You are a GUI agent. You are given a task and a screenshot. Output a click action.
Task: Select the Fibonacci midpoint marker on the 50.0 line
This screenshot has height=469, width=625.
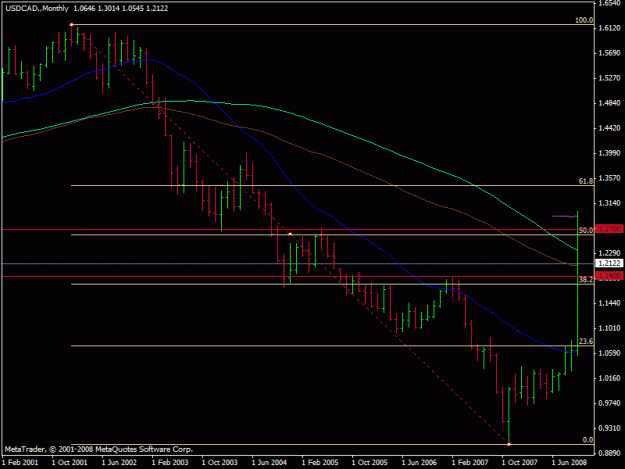click(x=290, y=234)
